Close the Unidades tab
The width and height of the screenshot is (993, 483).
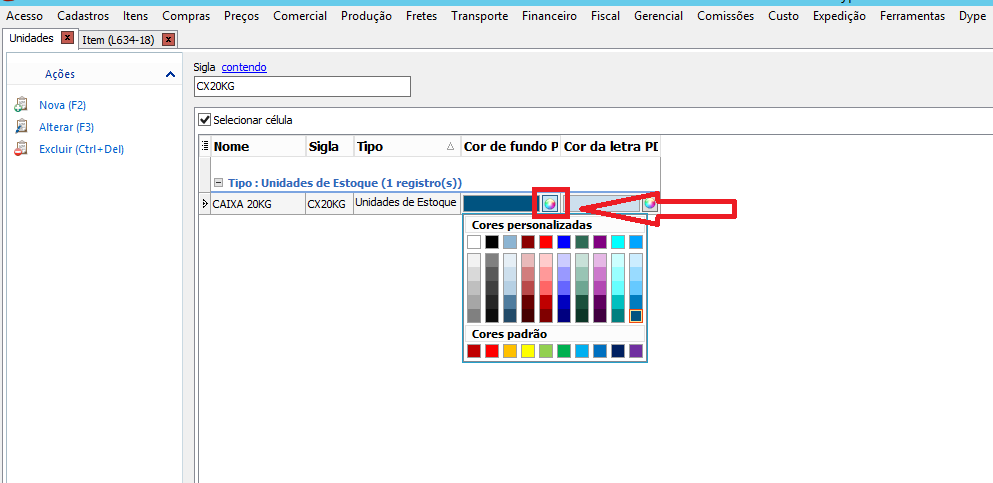pyautogui.click(x=67, y=38)
